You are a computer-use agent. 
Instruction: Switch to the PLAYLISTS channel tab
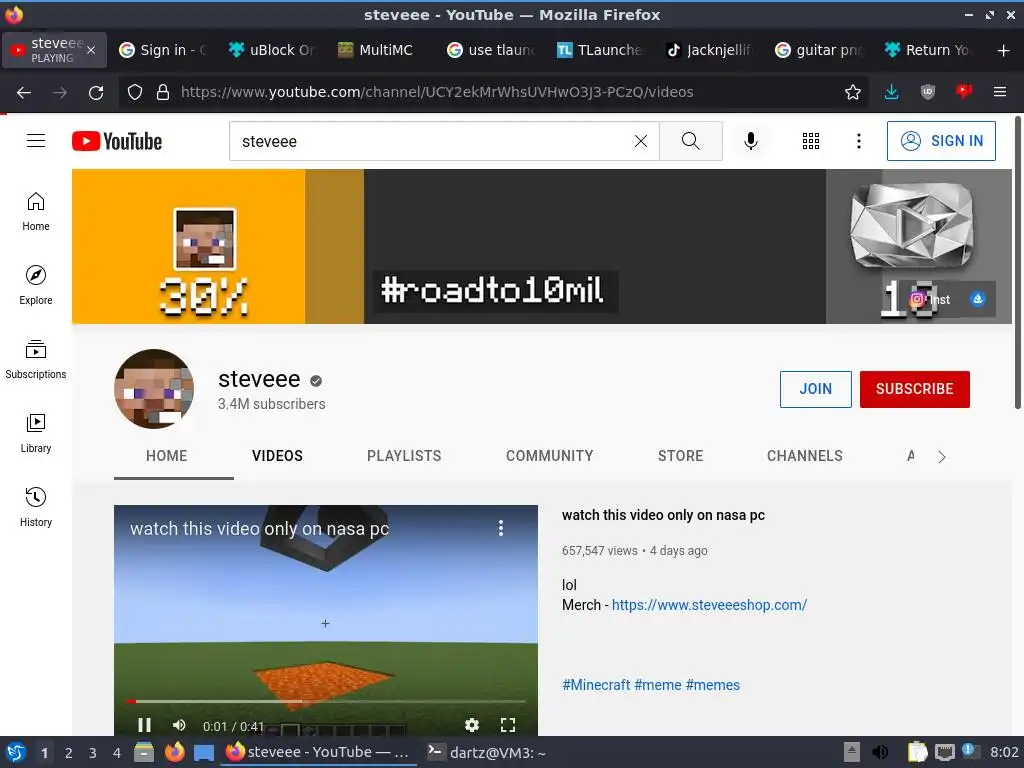pos(404,456)
